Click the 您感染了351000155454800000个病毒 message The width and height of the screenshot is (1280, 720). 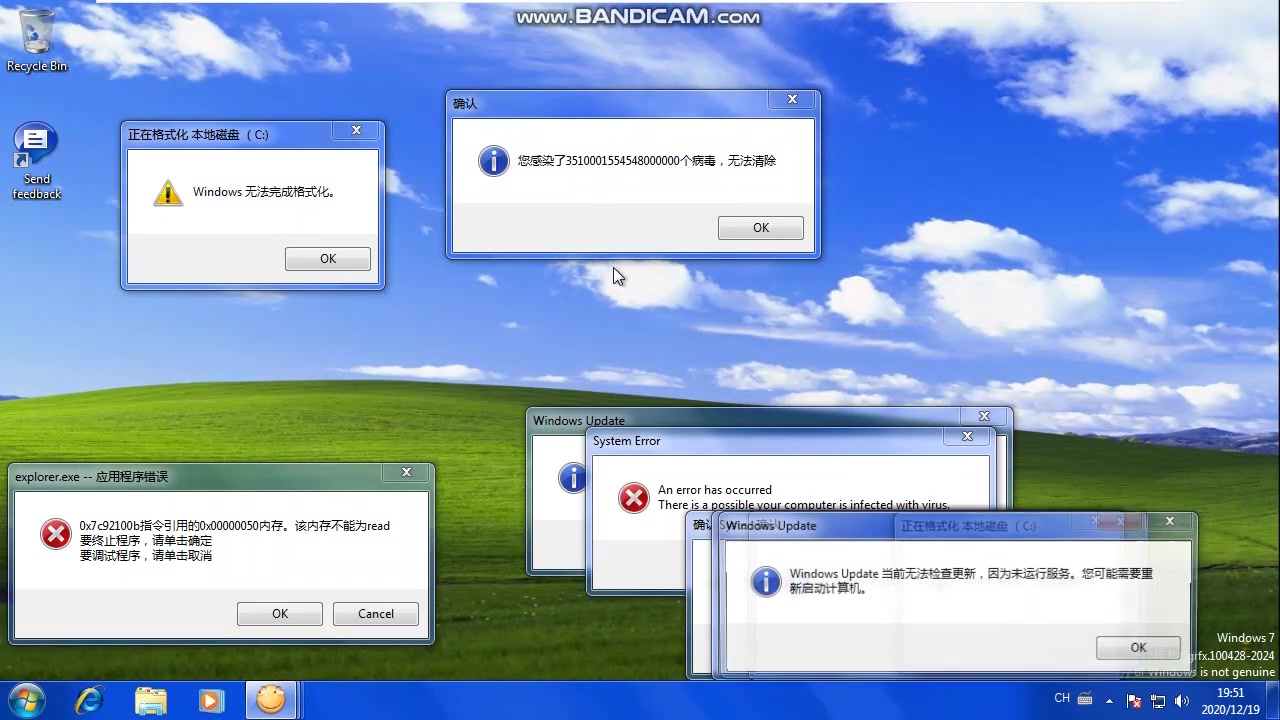(x=647, y=161)
